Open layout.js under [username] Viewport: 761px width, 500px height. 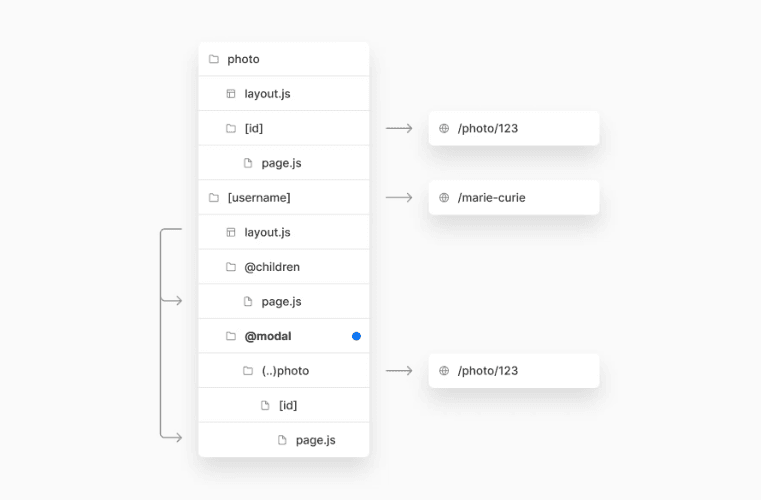click(267, 233)
